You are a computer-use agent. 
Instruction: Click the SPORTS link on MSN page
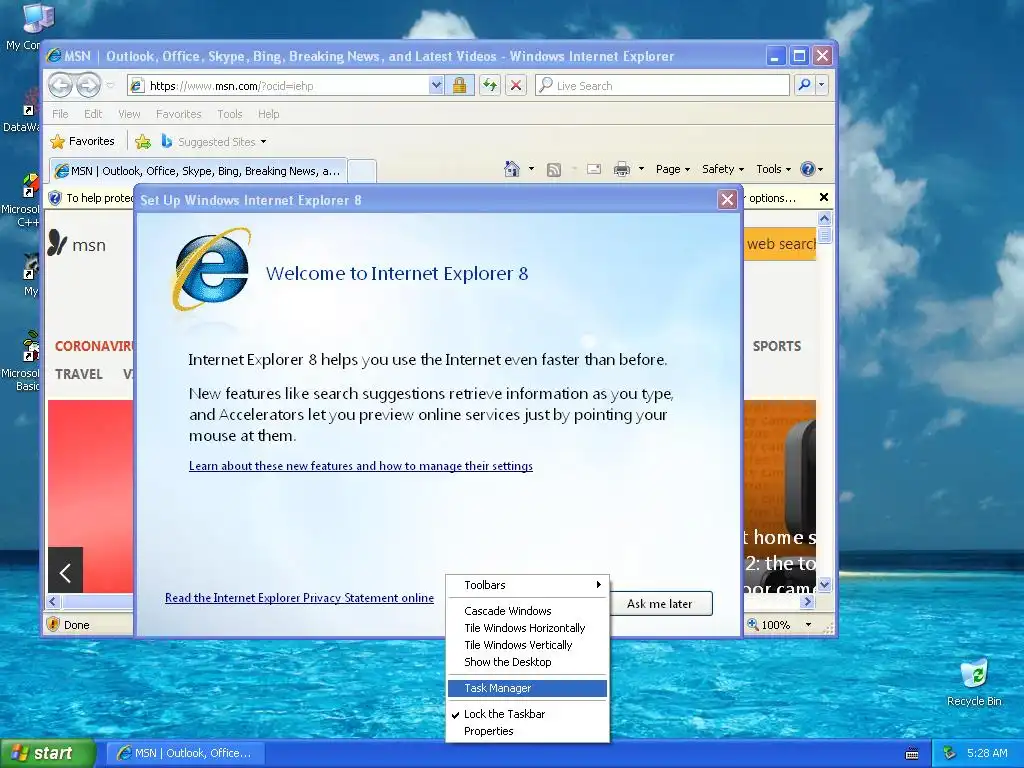point(776,346)
